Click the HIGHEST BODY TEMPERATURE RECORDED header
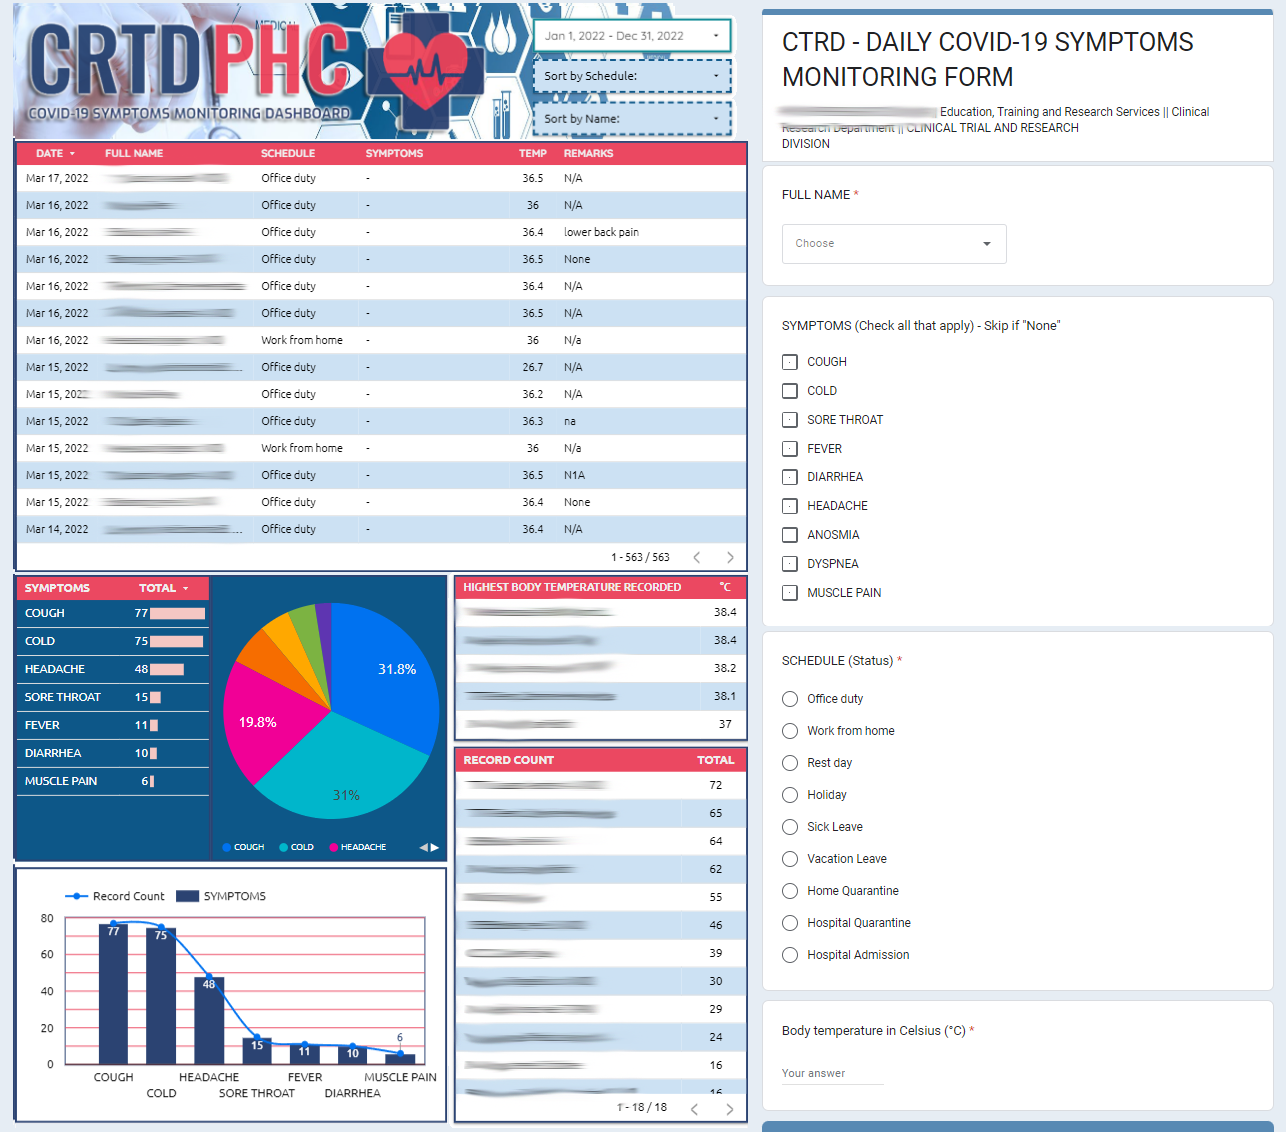 572,587
